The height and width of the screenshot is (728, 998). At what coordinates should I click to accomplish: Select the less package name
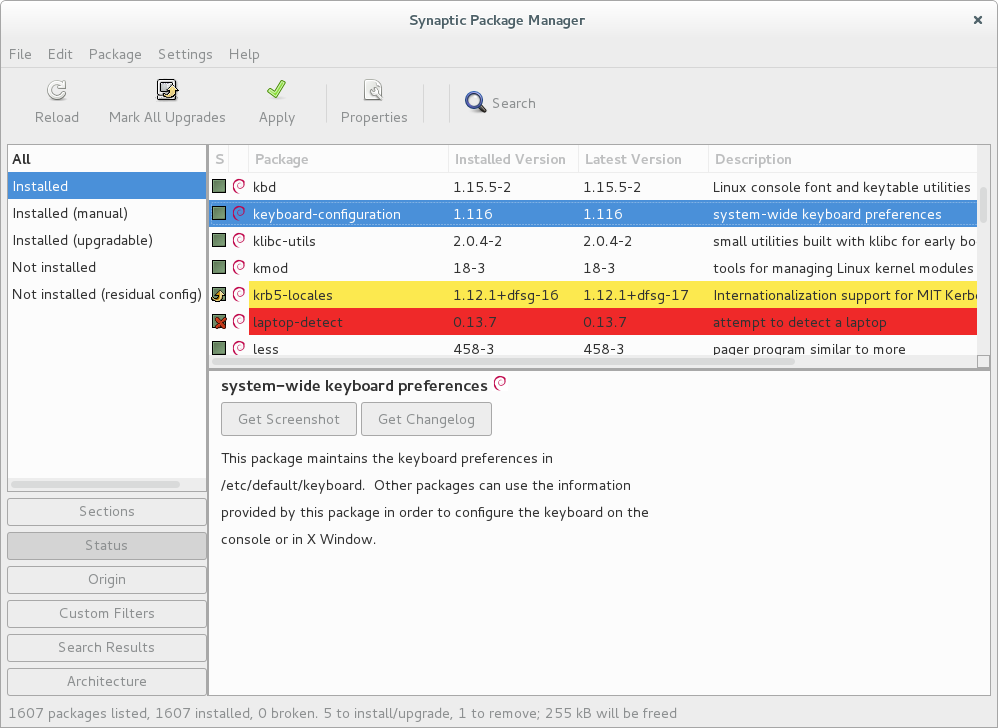pos(265,349)
